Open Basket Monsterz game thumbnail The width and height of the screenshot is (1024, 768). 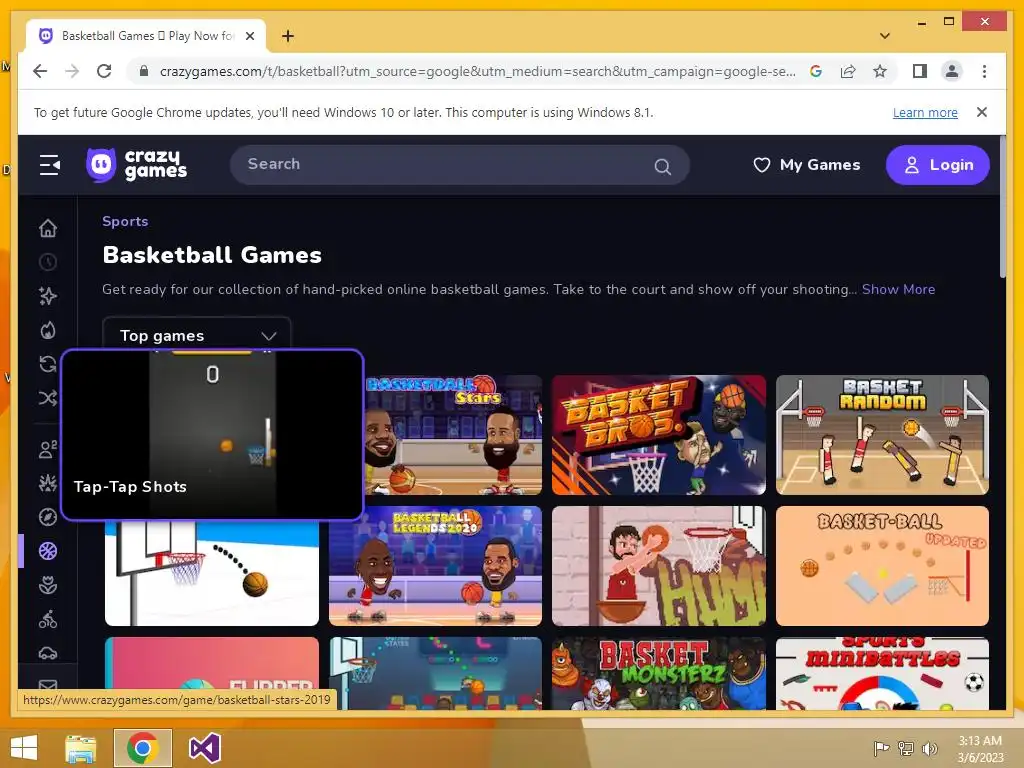point(658,673)
